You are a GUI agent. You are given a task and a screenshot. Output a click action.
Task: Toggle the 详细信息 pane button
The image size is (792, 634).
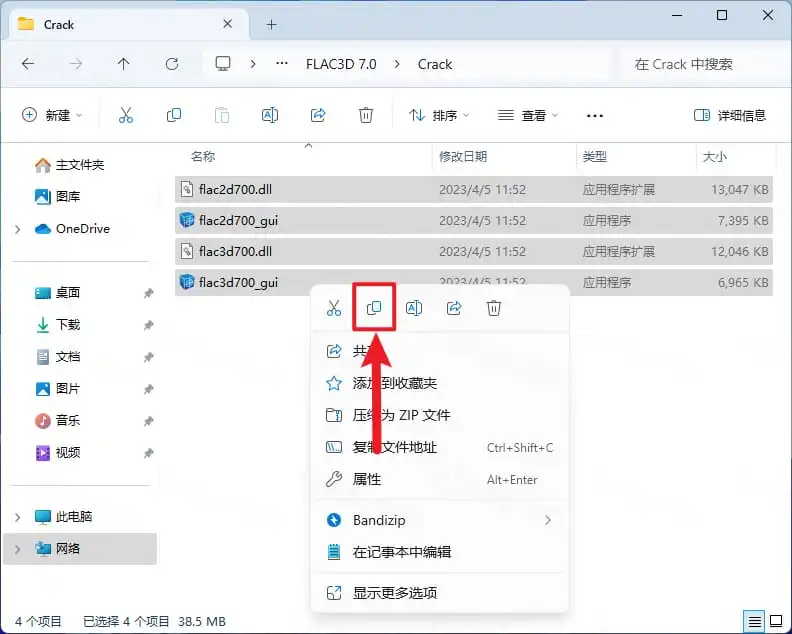coord(729,116)
